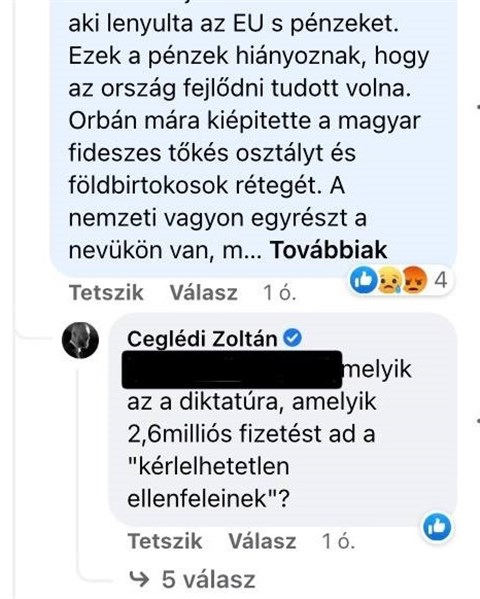The height and width of the screenshot is (599, 480).
Task: Click the sad face reaction icon
Action: (388, 281)
